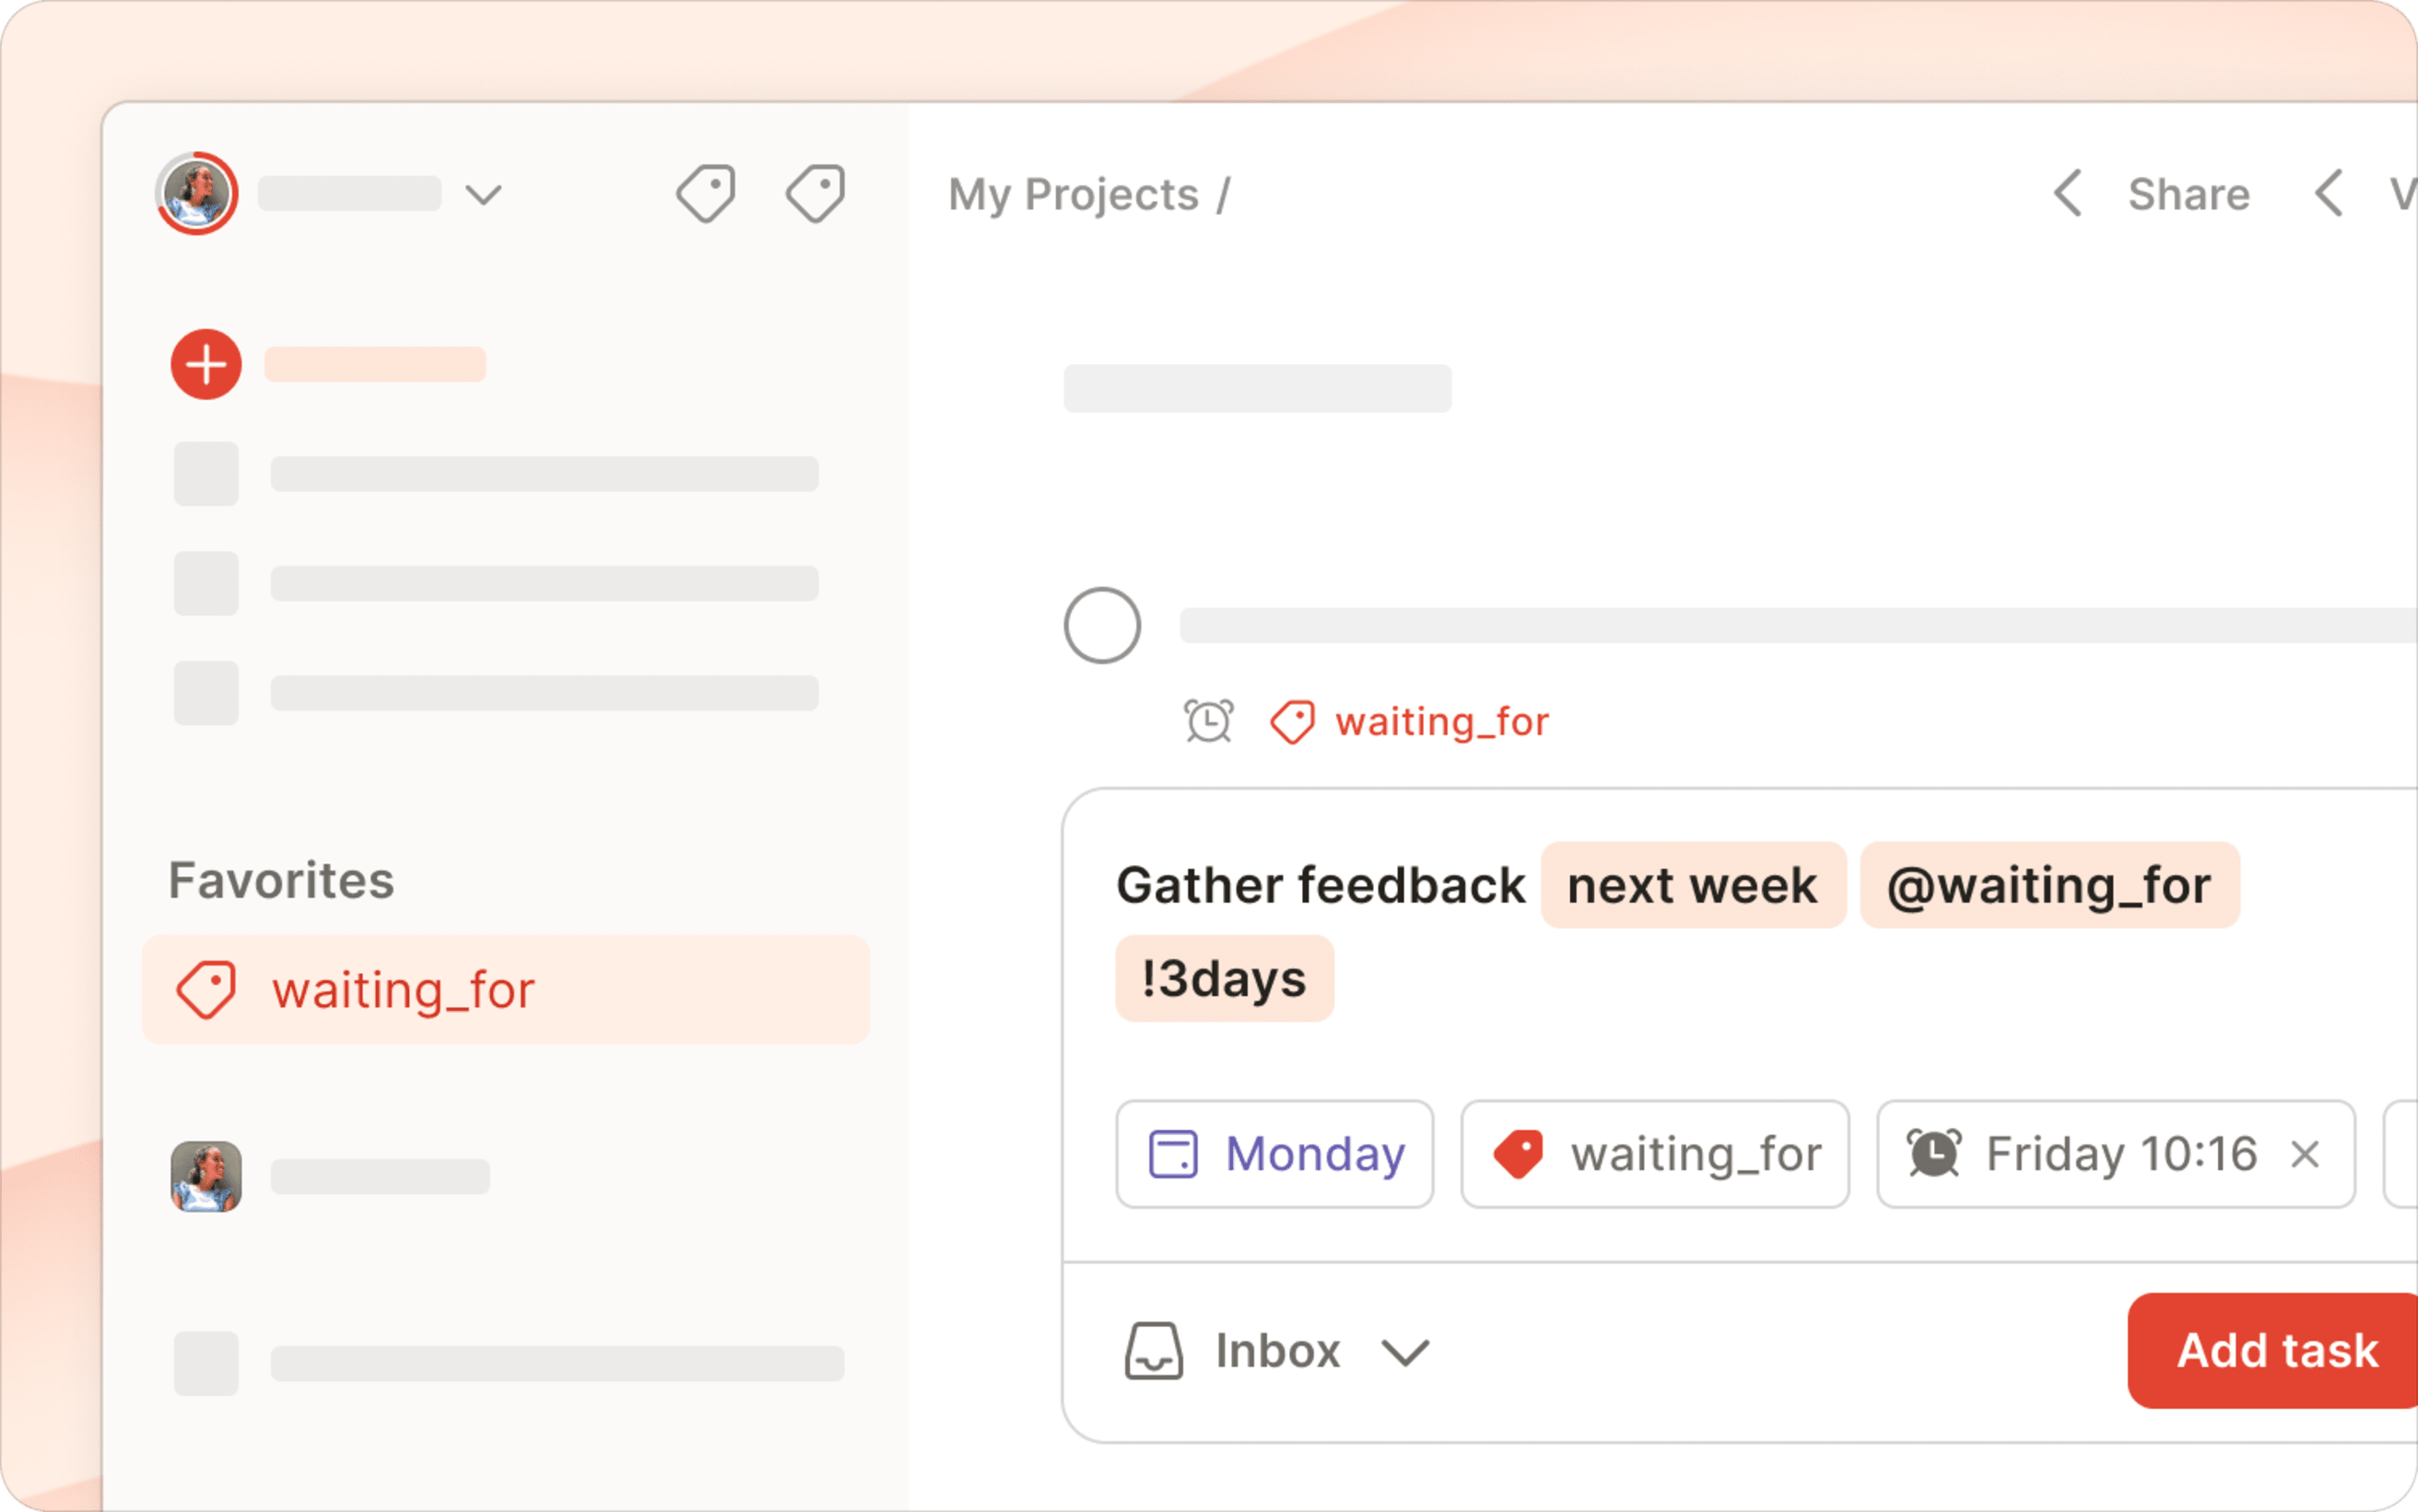Select the waiting_for favorite in the sidebar
Screen dimensions: 2418x1512
404,990
